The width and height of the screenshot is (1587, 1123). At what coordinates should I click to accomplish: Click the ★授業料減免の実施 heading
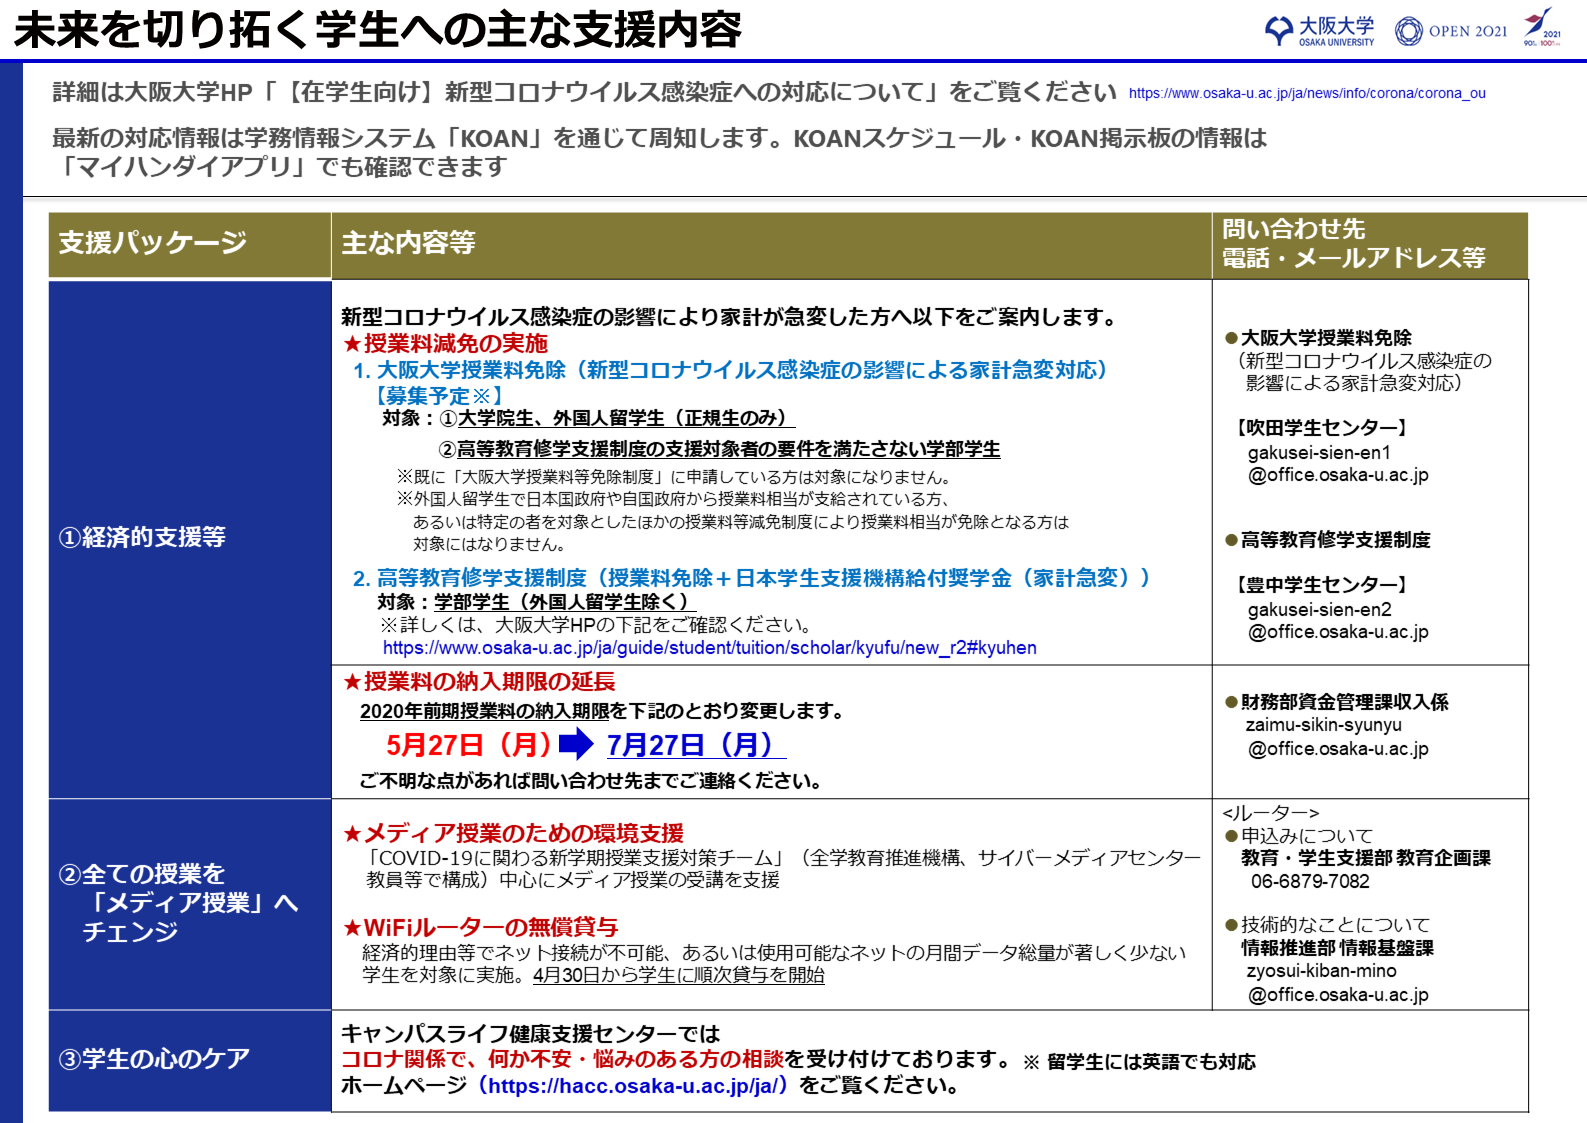click(445, 344)
